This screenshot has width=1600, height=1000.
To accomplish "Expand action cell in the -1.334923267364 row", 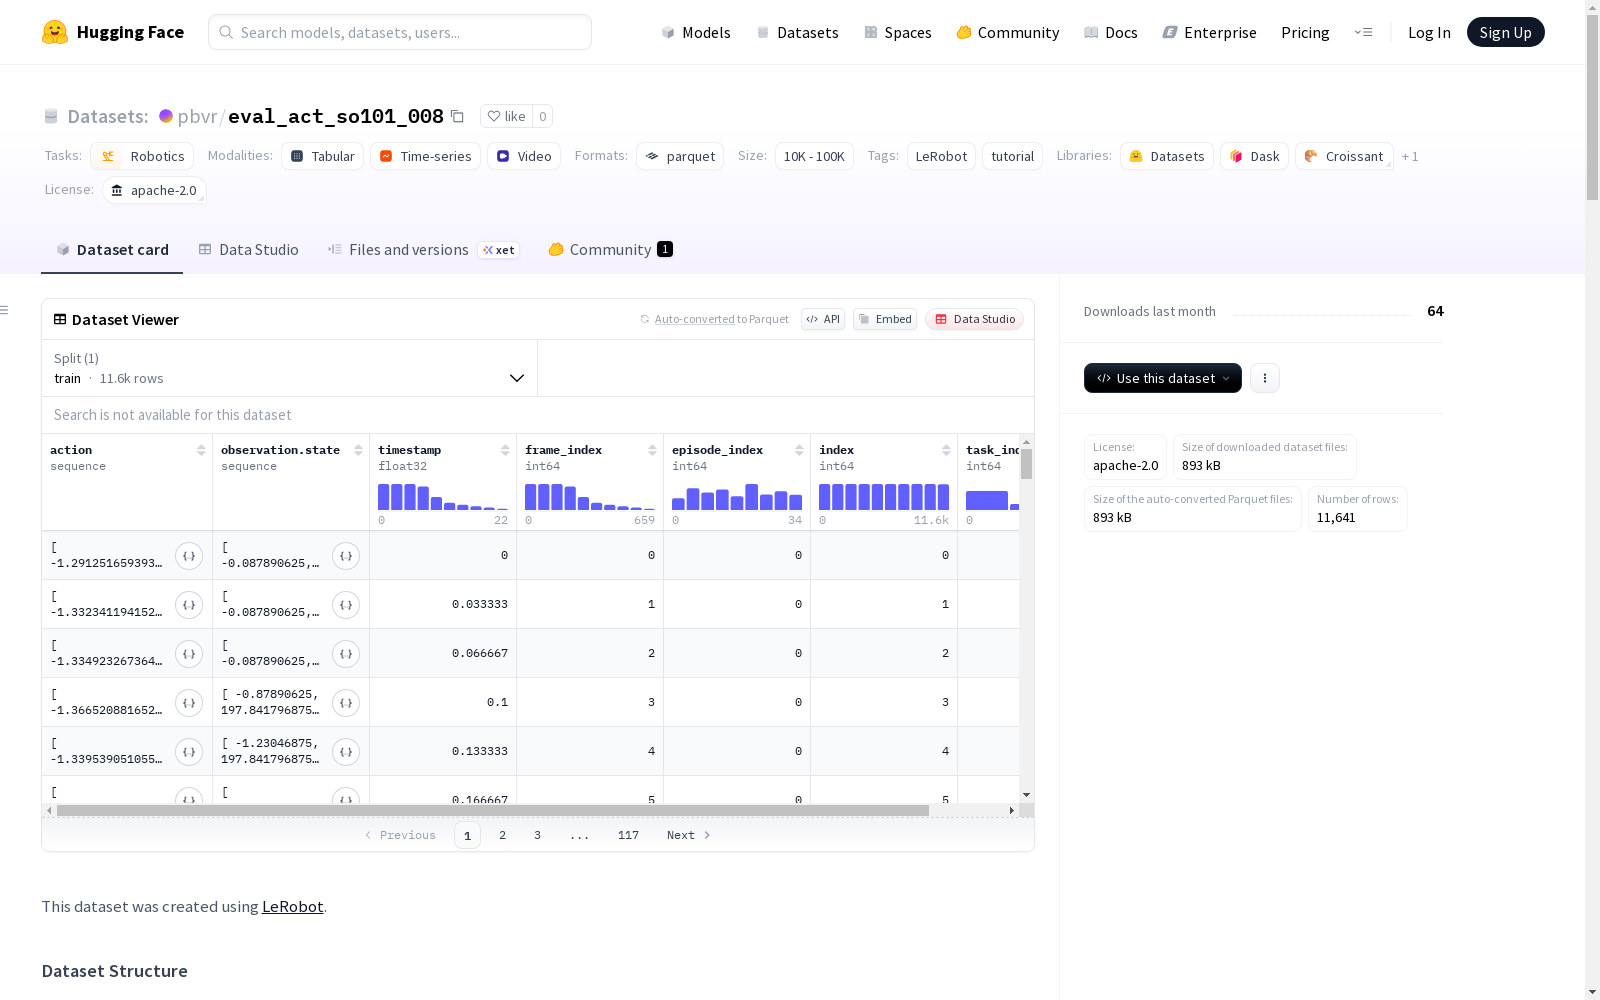I will tap(189, 654).
